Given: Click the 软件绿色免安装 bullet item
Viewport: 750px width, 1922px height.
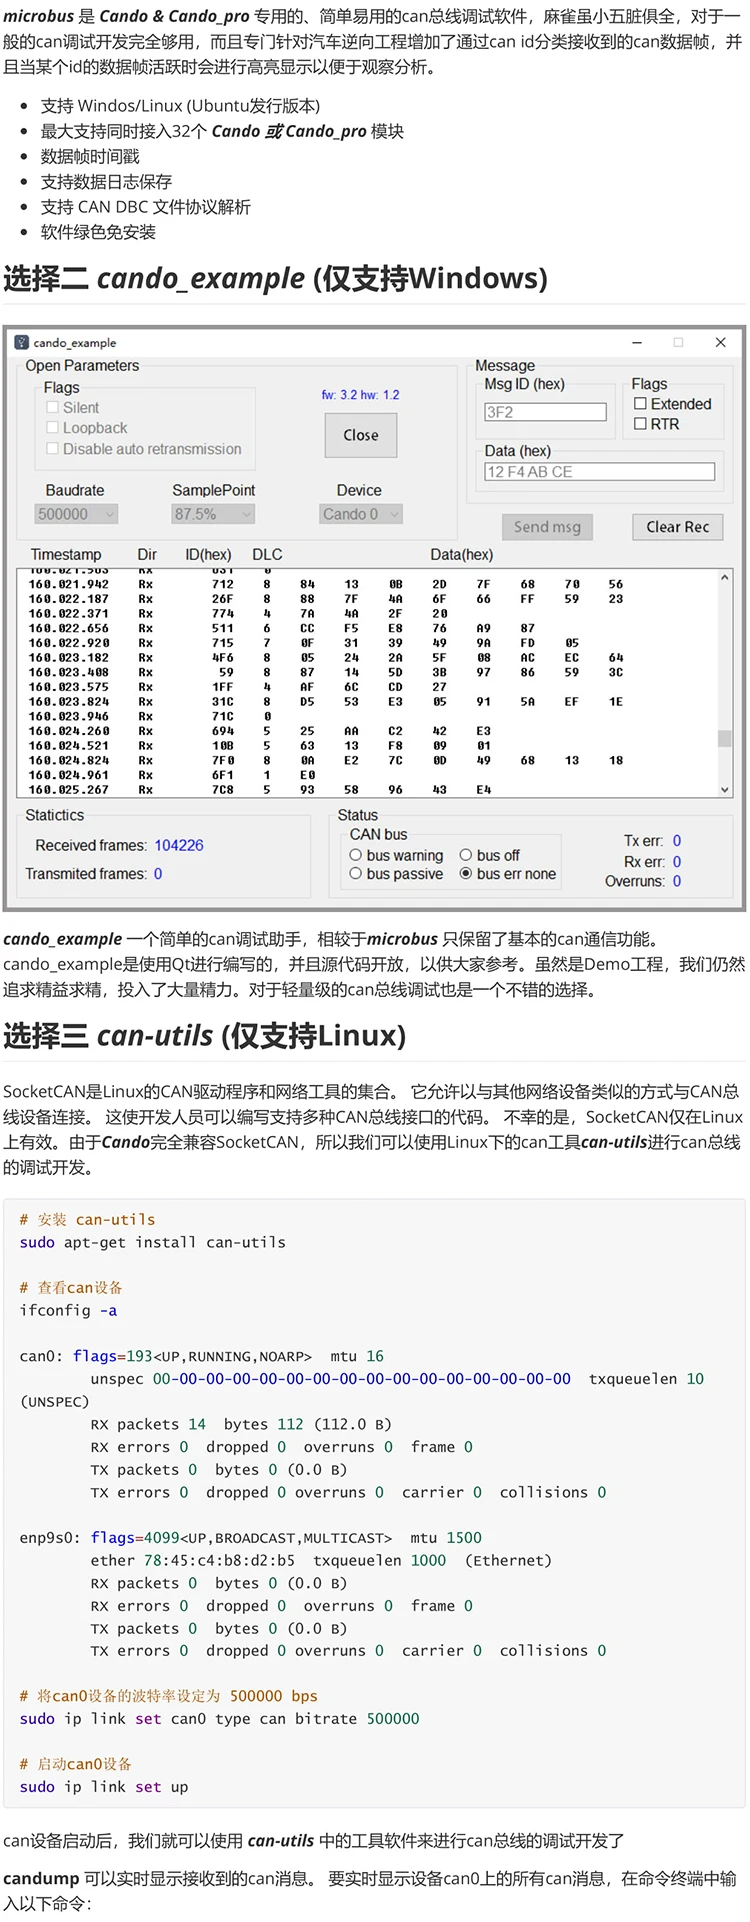Looking at the screenshot, I should 98,232.
